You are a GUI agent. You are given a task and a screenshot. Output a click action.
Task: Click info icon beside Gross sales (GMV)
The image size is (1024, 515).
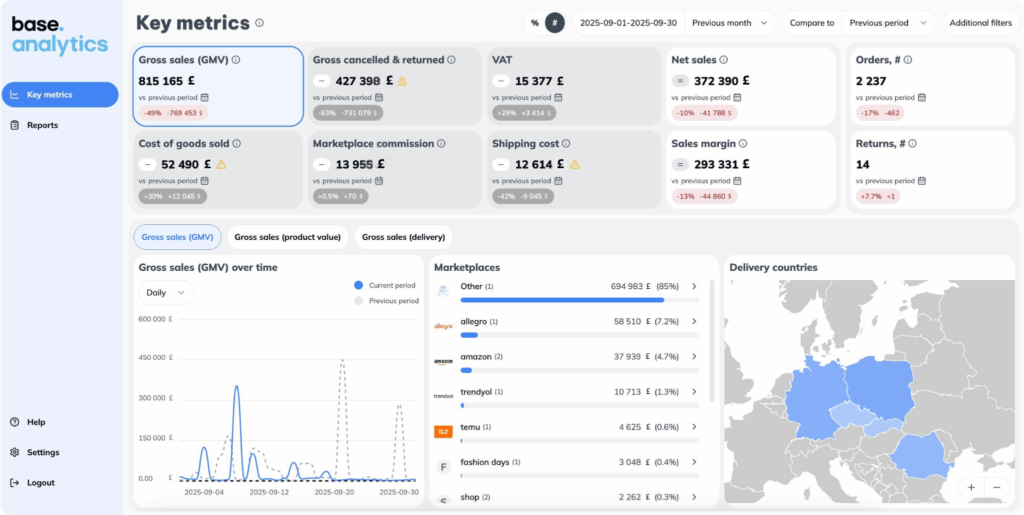point(236,60)
